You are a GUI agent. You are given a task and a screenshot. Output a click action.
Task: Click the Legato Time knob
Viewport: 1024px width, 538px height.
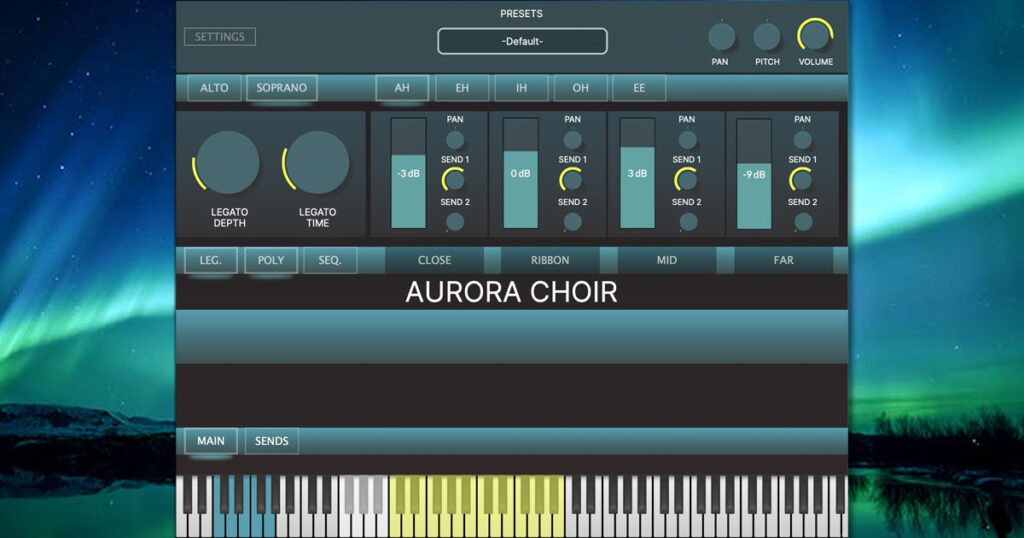317,163
